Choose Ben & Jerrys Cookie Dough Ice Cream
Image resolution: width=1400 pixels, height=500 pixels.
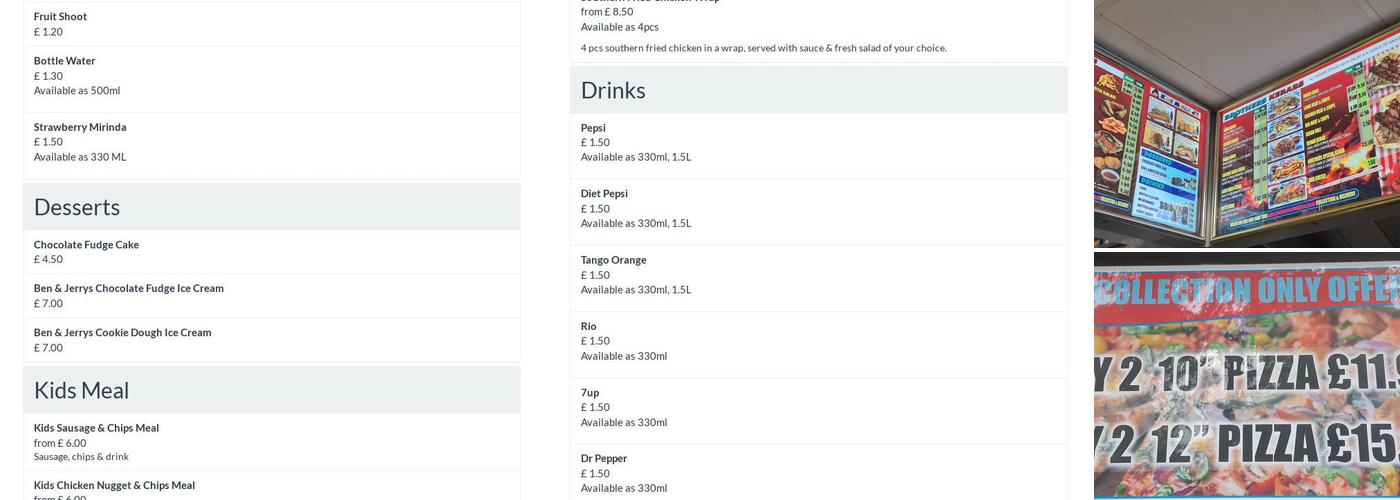coord(271,340)
